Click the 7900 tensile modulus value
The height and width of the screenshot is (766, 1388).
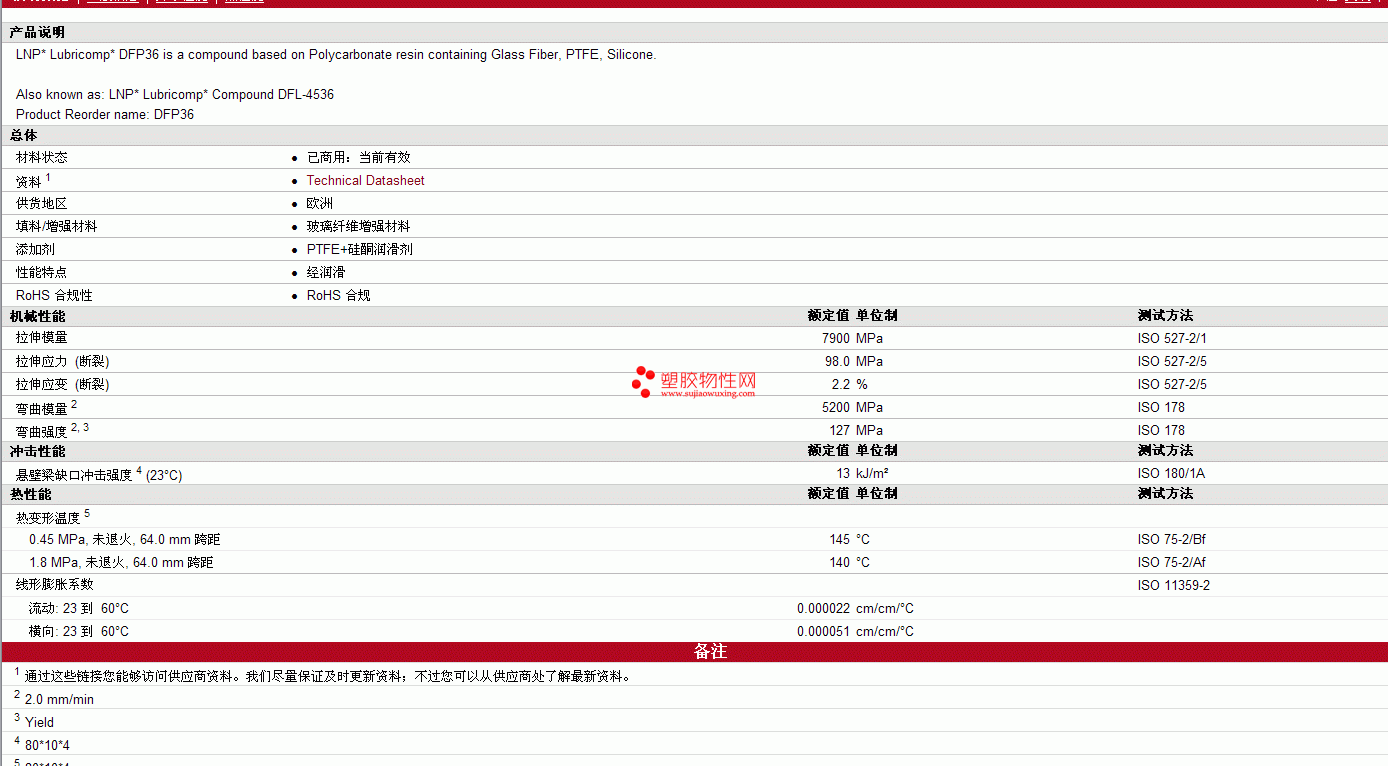[x=836, y=339]
